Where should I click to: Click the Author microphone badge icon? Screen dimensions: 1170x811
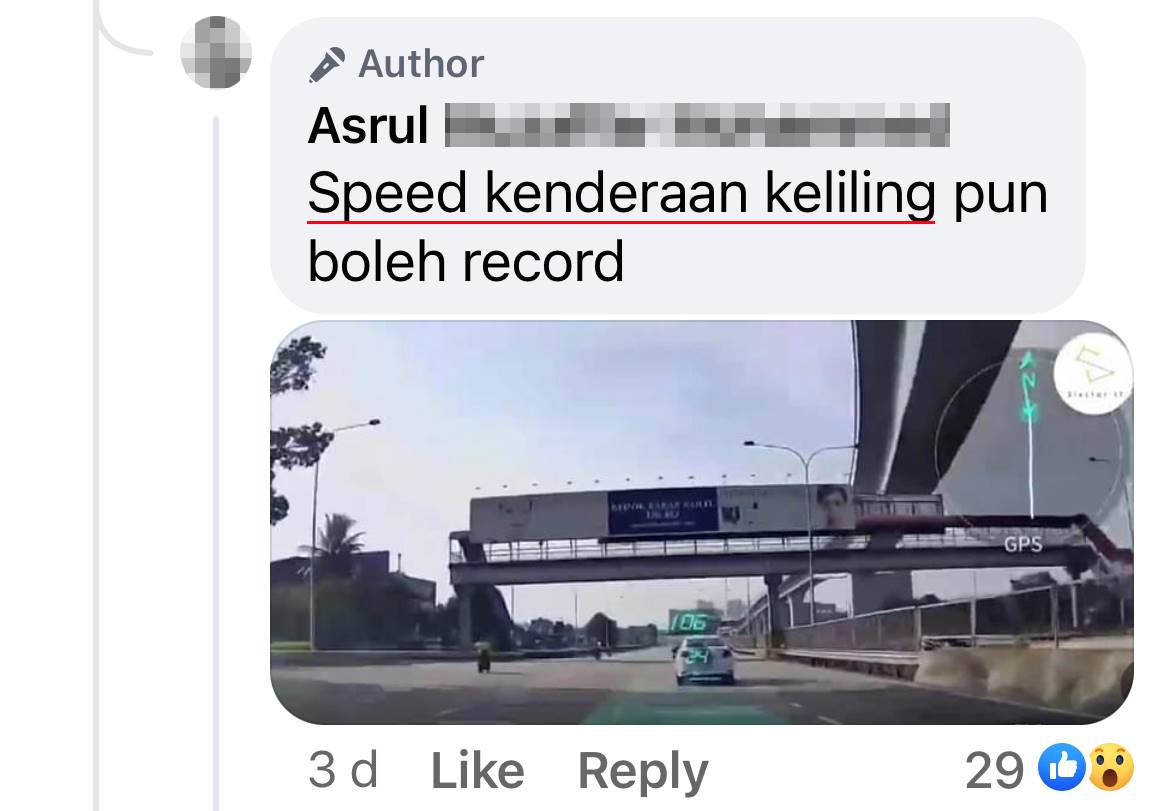coord(327,64)
